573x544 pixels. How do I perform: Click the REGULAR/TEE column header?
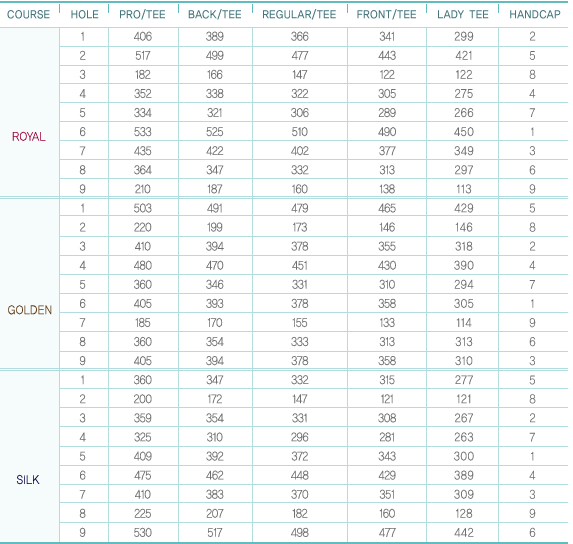coord(299,14)
